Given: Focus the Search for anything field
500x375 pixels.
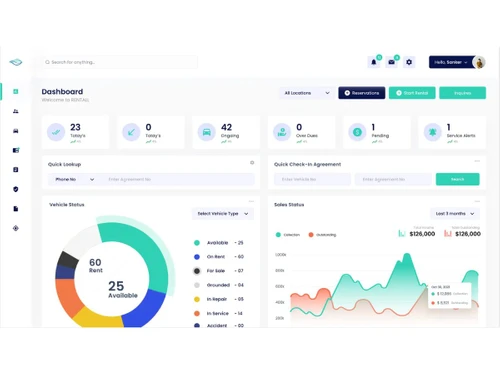Looking at the screenshot, I should tap(120, 62).
